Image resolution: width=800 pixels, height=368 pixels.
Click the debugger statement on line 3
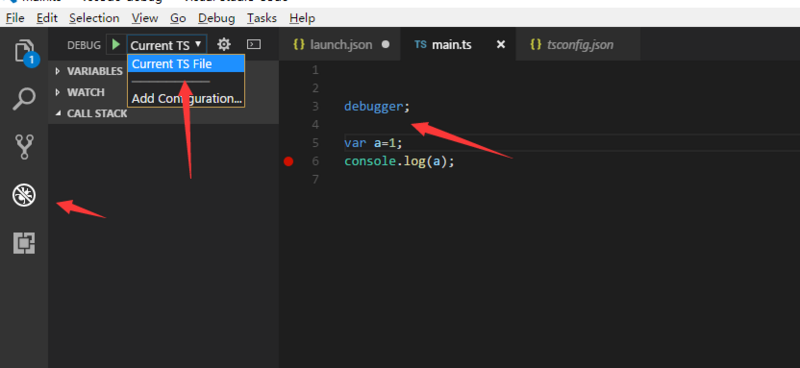tap(377, 107)
